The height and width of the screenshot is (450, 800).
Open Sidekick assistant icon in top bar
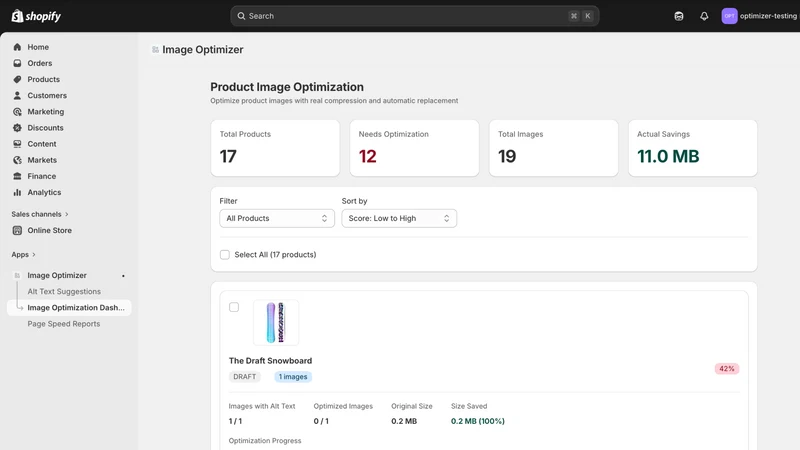(679, 16)
